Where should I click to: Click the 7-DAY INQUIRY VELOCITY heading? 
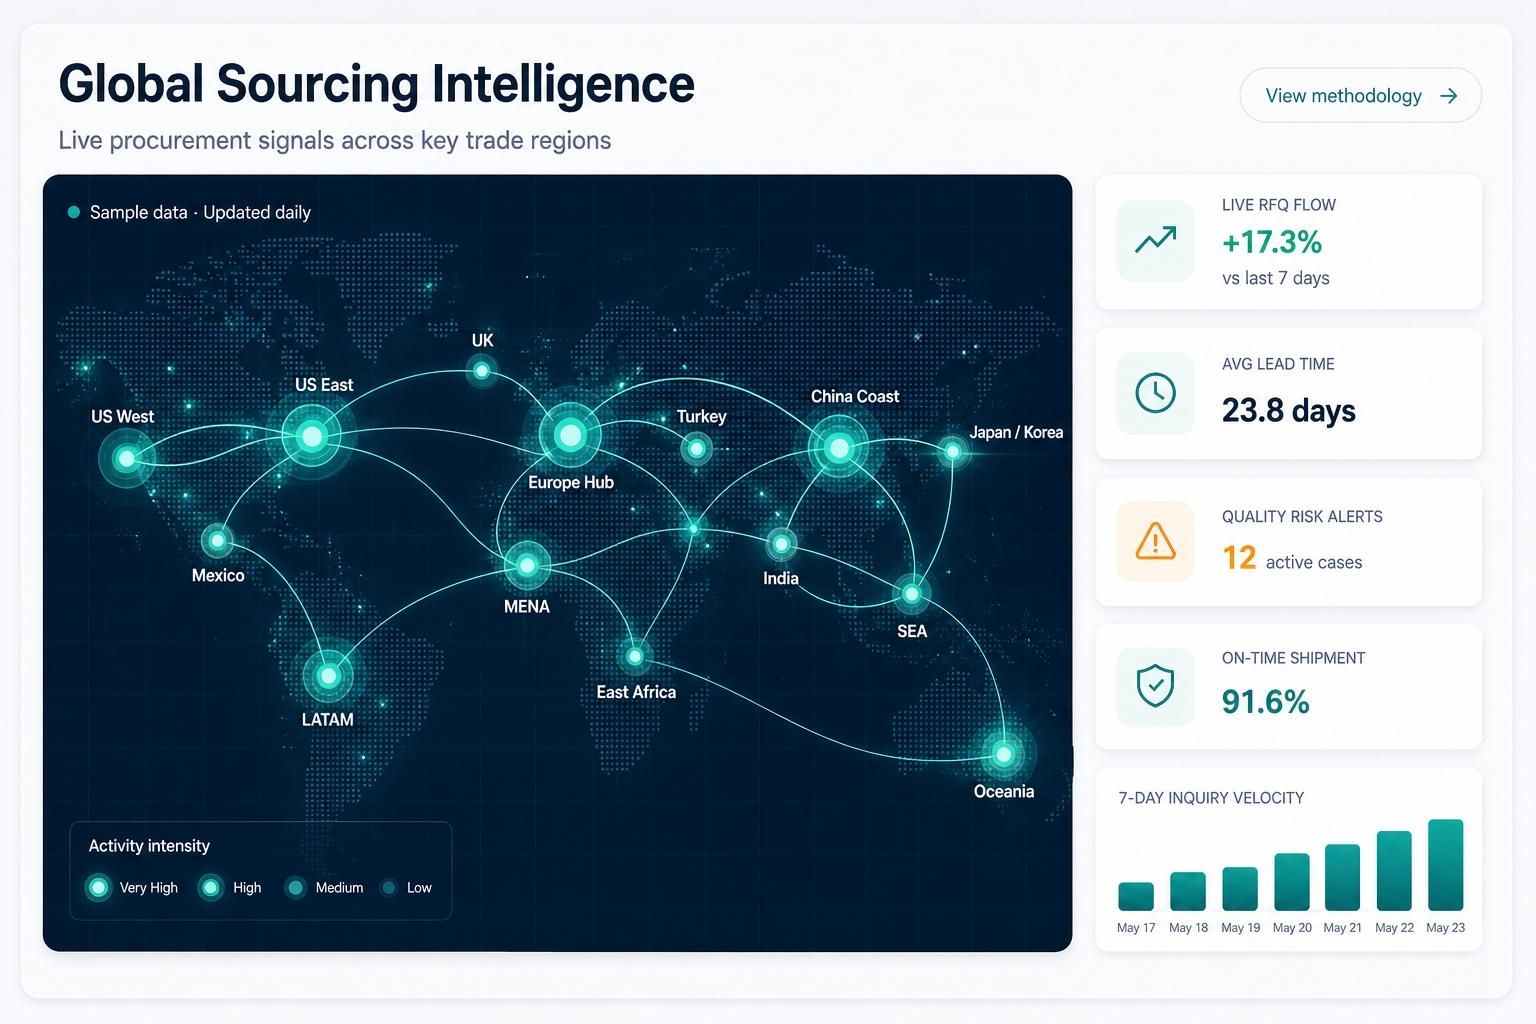click(1211, 798)
